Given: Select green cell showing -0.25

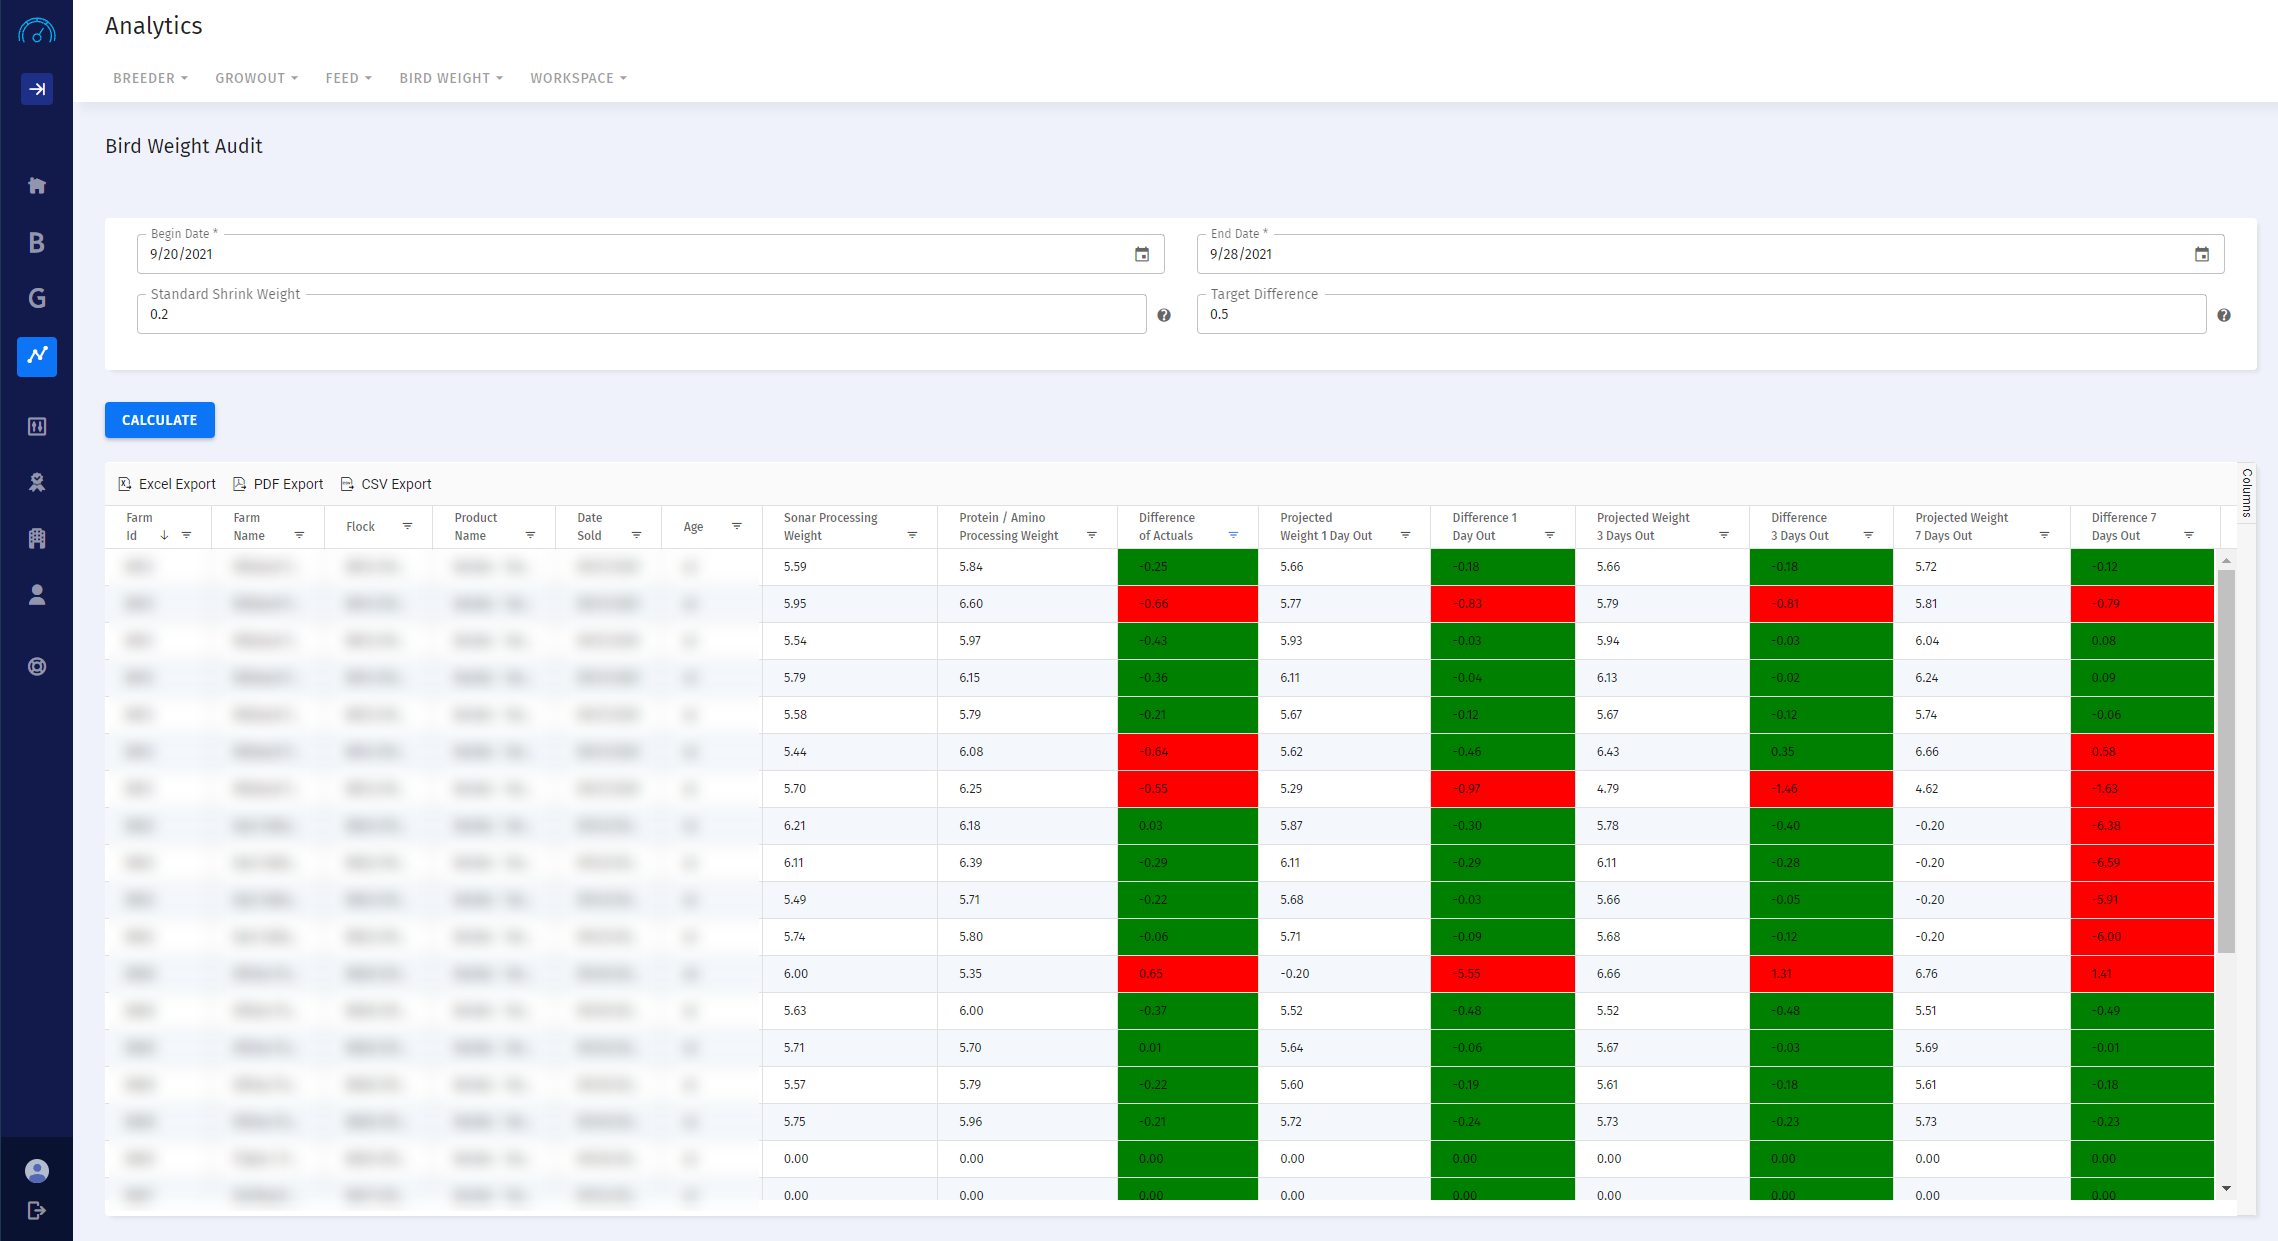Looking at the screenshot, I should [1188, 567].
